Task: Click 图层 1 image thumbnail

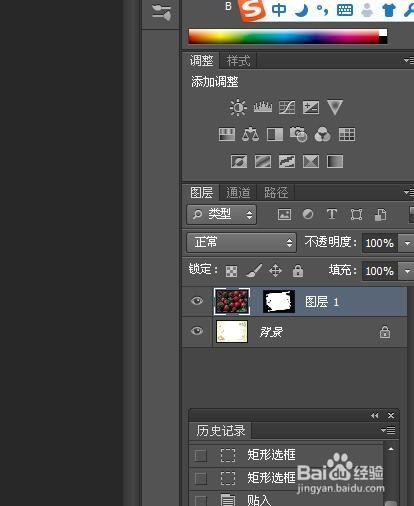Action: click(232, 301)
